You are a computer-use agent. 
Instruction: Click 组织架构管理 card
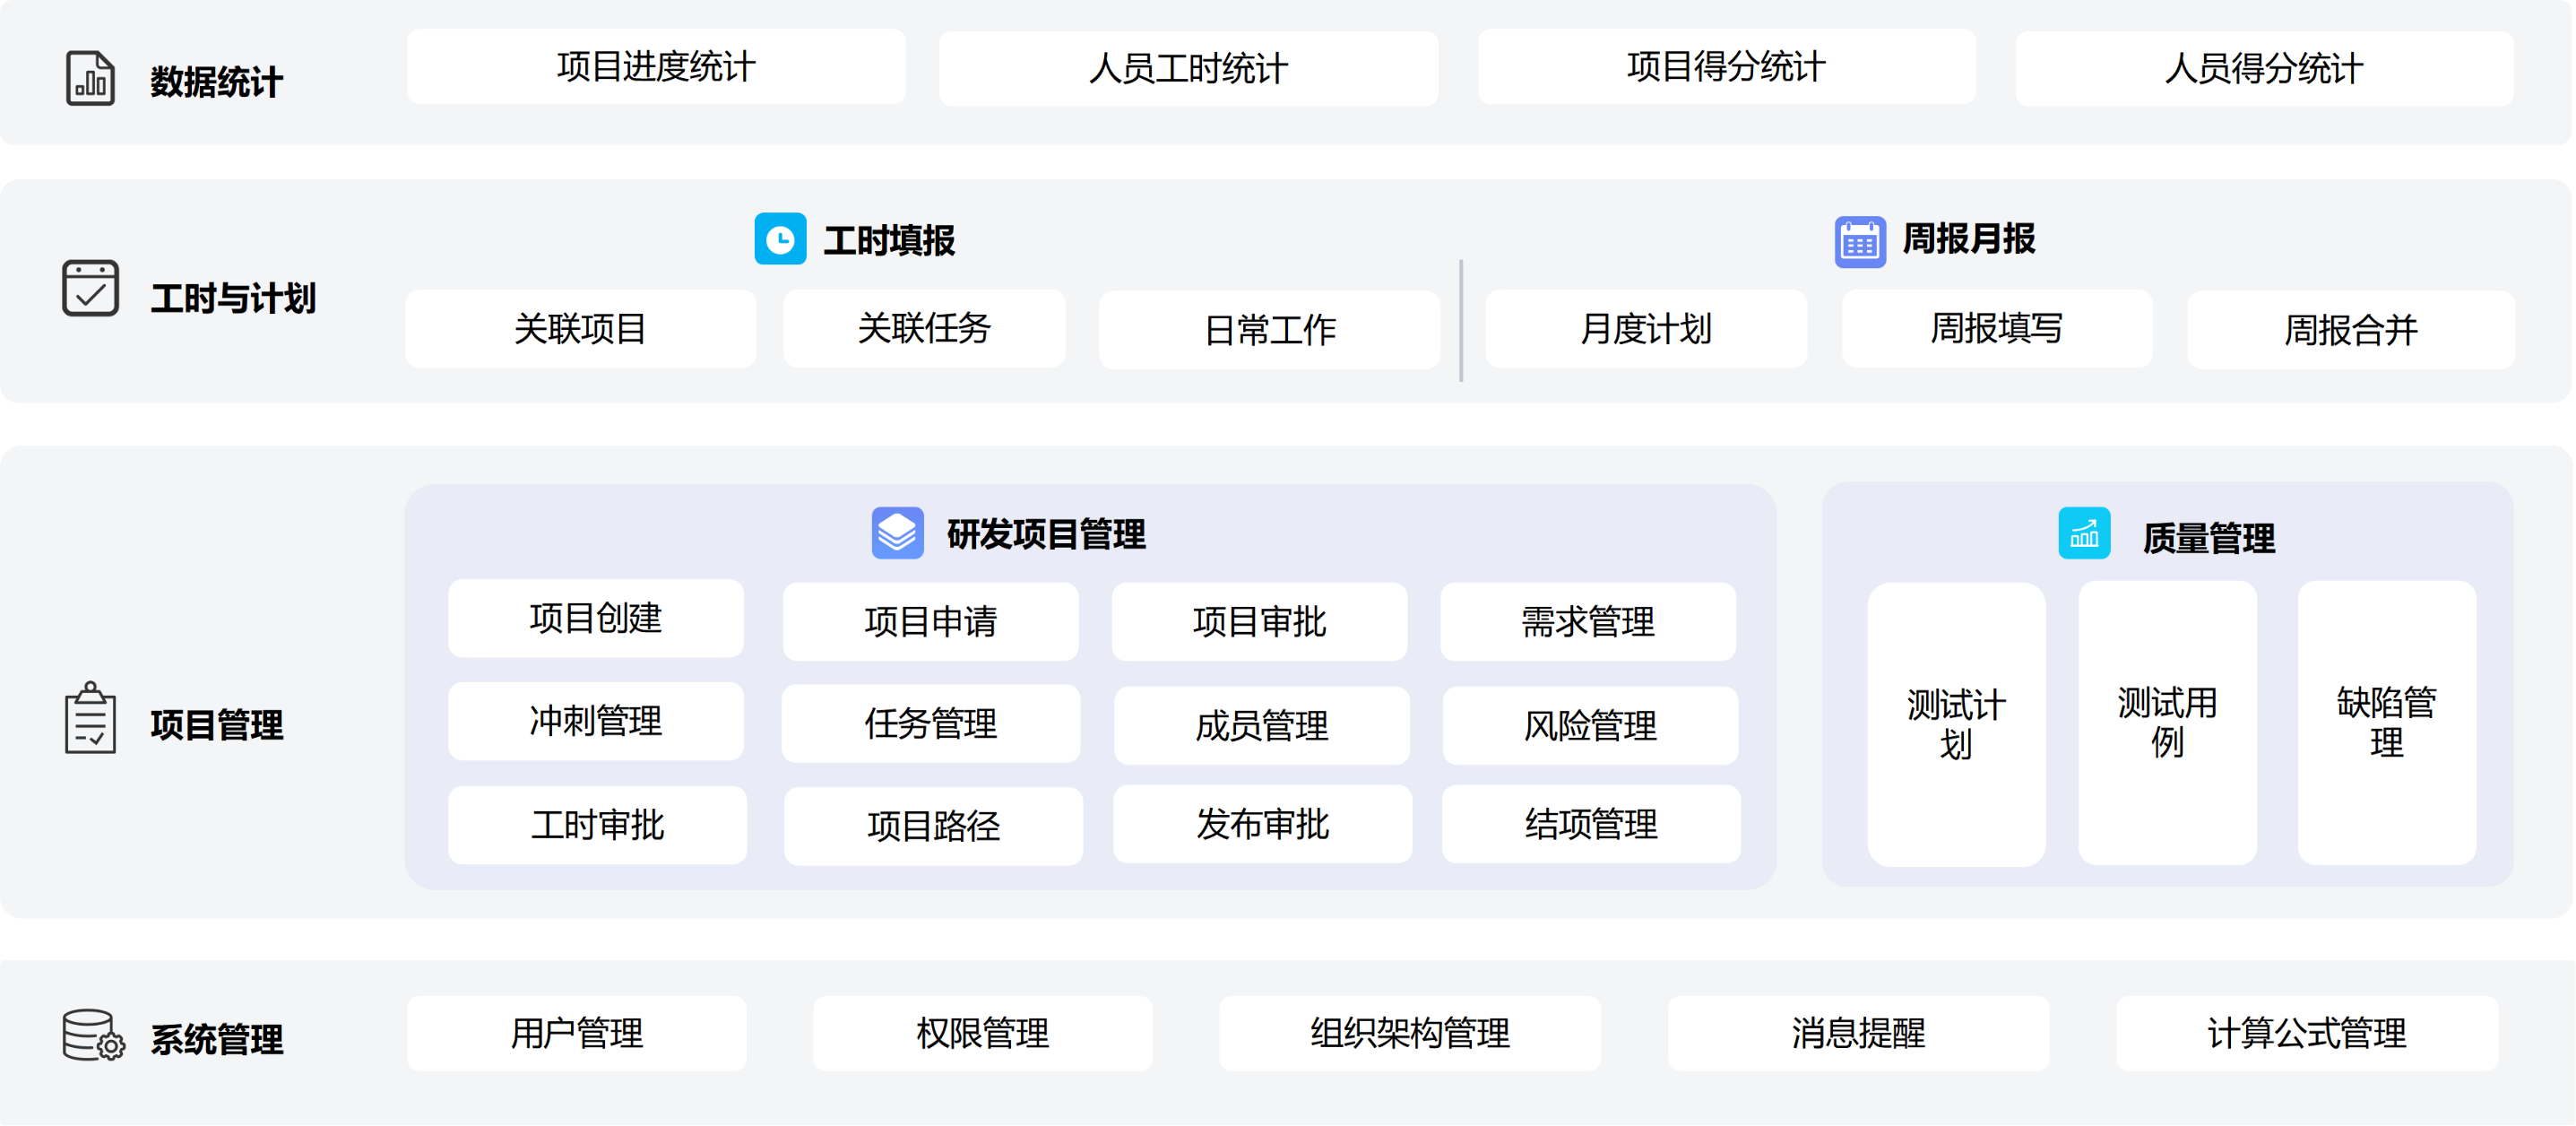point(1409,1033)
